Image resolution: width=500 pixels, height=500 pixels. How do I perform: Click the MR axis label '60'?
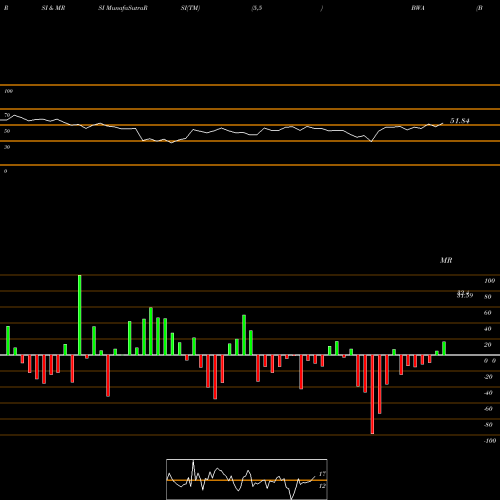pyautogui.click(x=488, y=313)
